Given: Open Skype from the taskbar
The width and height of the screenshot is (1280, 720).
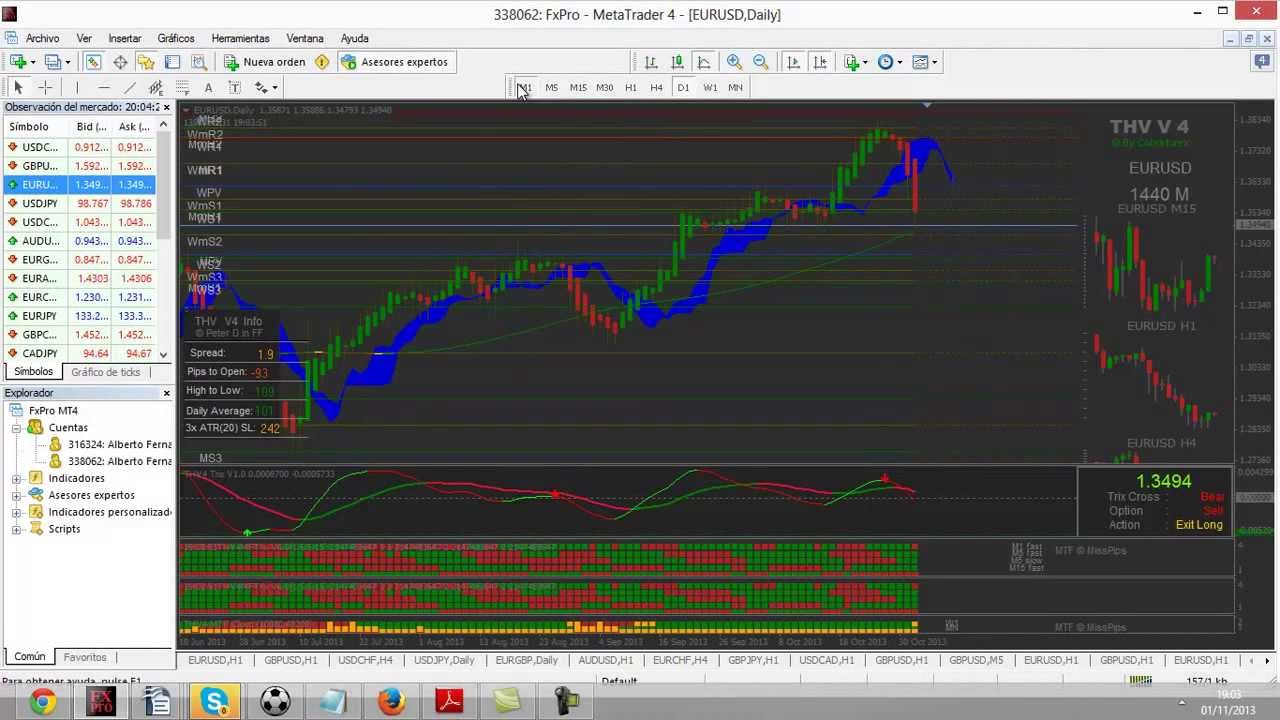Looking at the screenshot, I should (215, 702).
